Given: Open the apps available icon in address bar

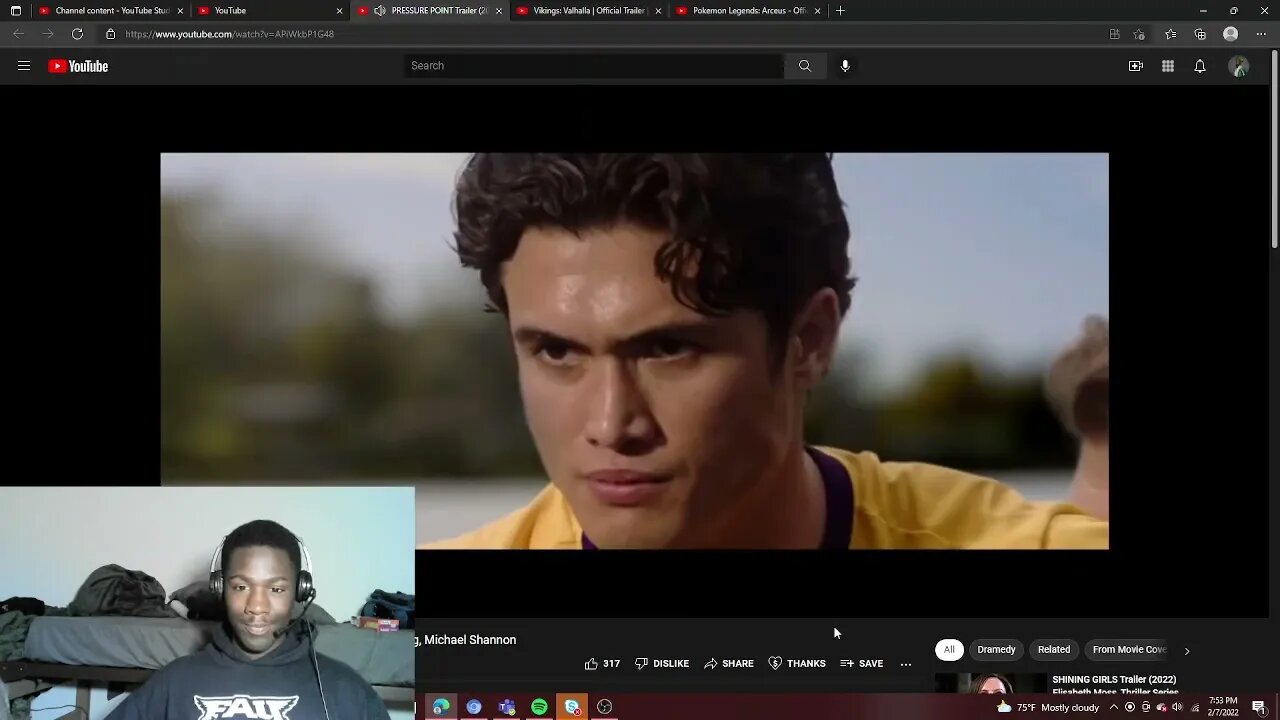Looking at the screenshot, I should pyautogui.click(x=1114, y=34).
